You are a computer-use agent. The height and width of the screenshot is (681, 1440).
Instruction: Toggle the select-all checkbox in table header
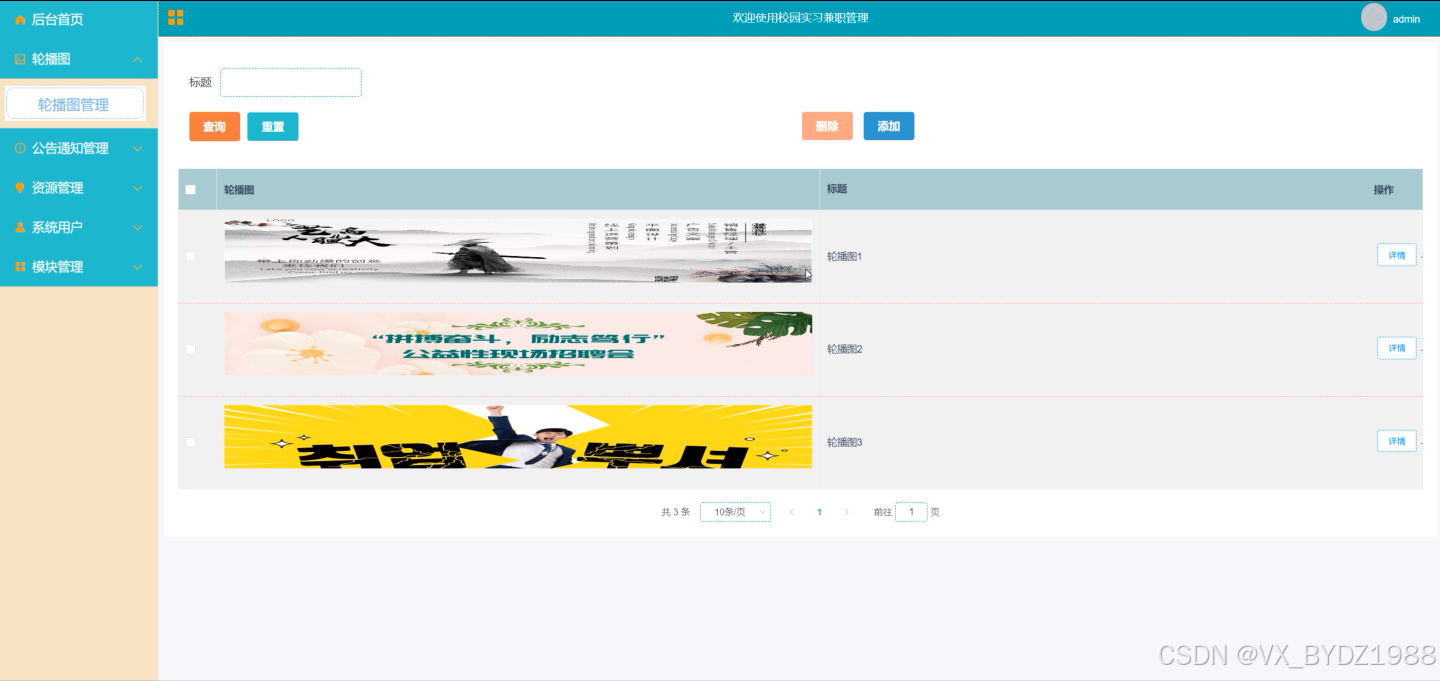pos(190,190)
